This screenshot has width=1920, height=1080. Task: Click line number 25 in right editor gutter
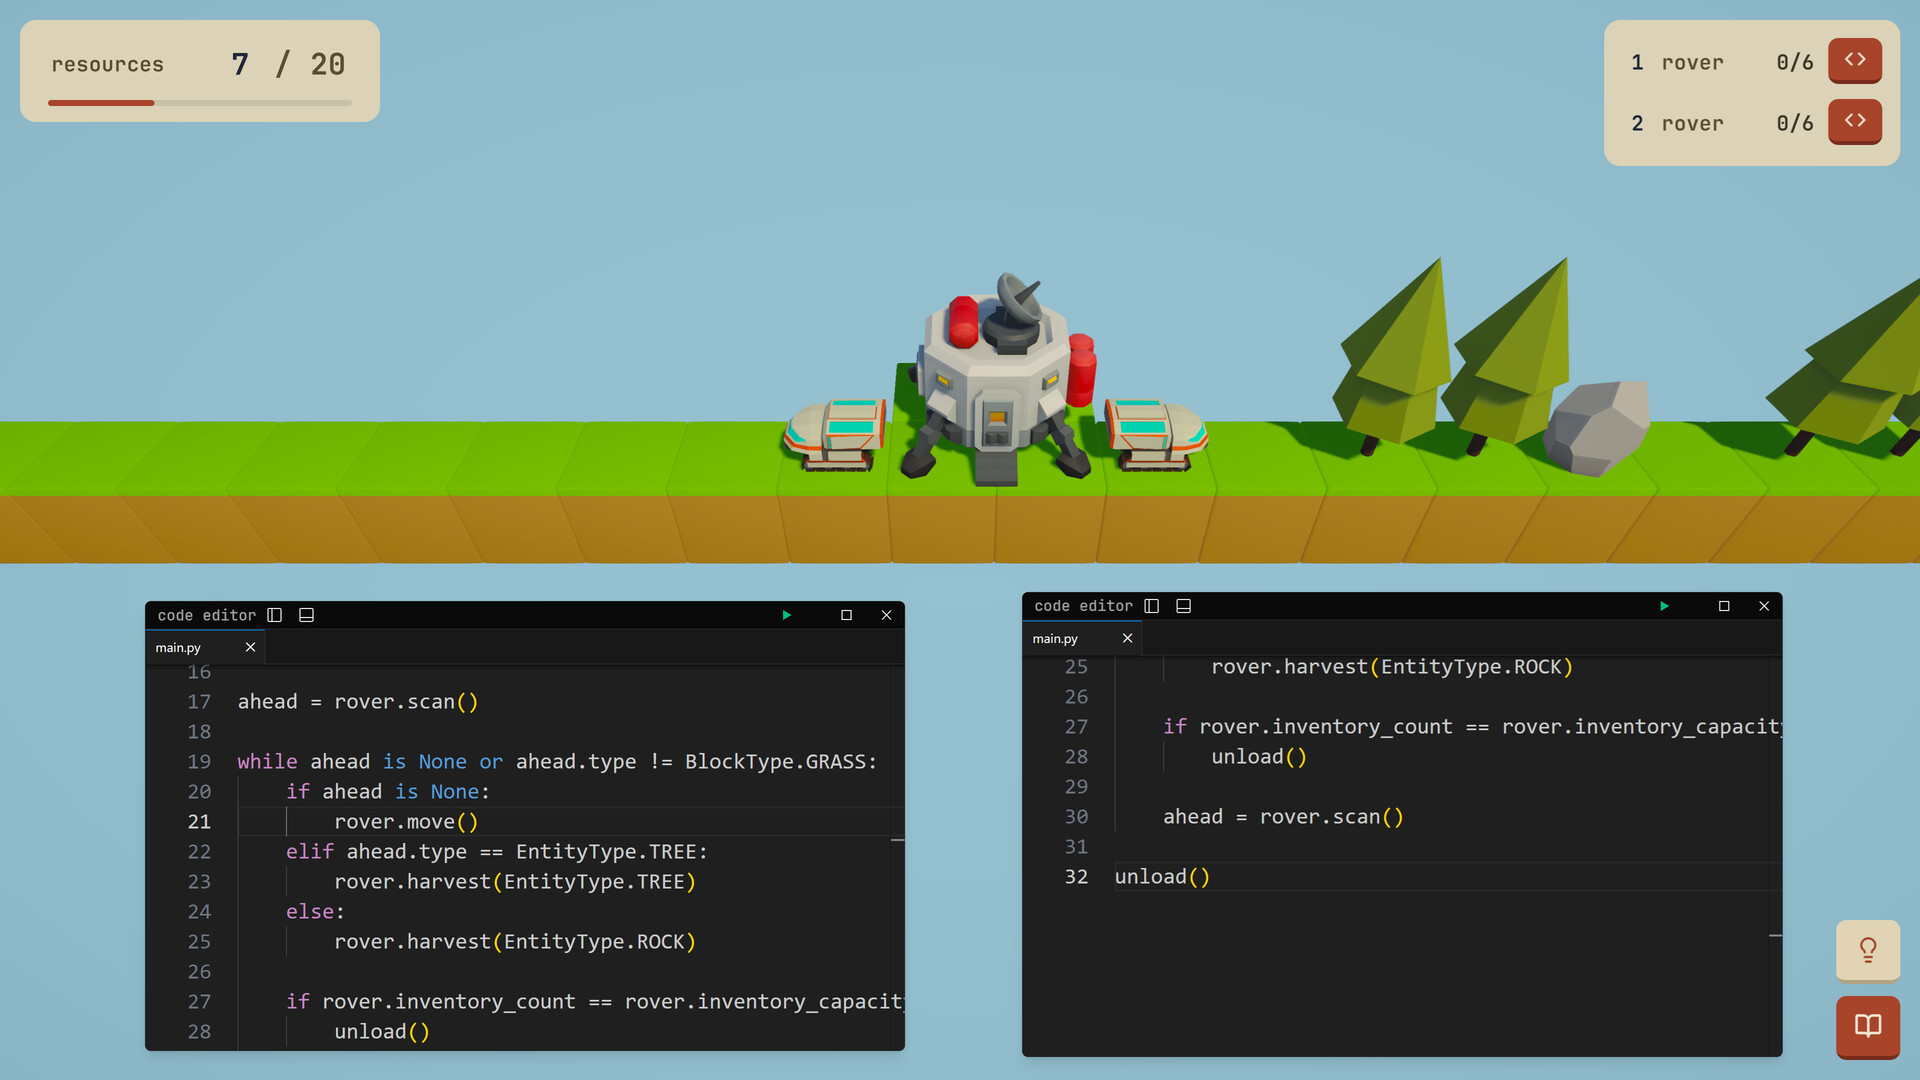click(x=1076, y=667)
